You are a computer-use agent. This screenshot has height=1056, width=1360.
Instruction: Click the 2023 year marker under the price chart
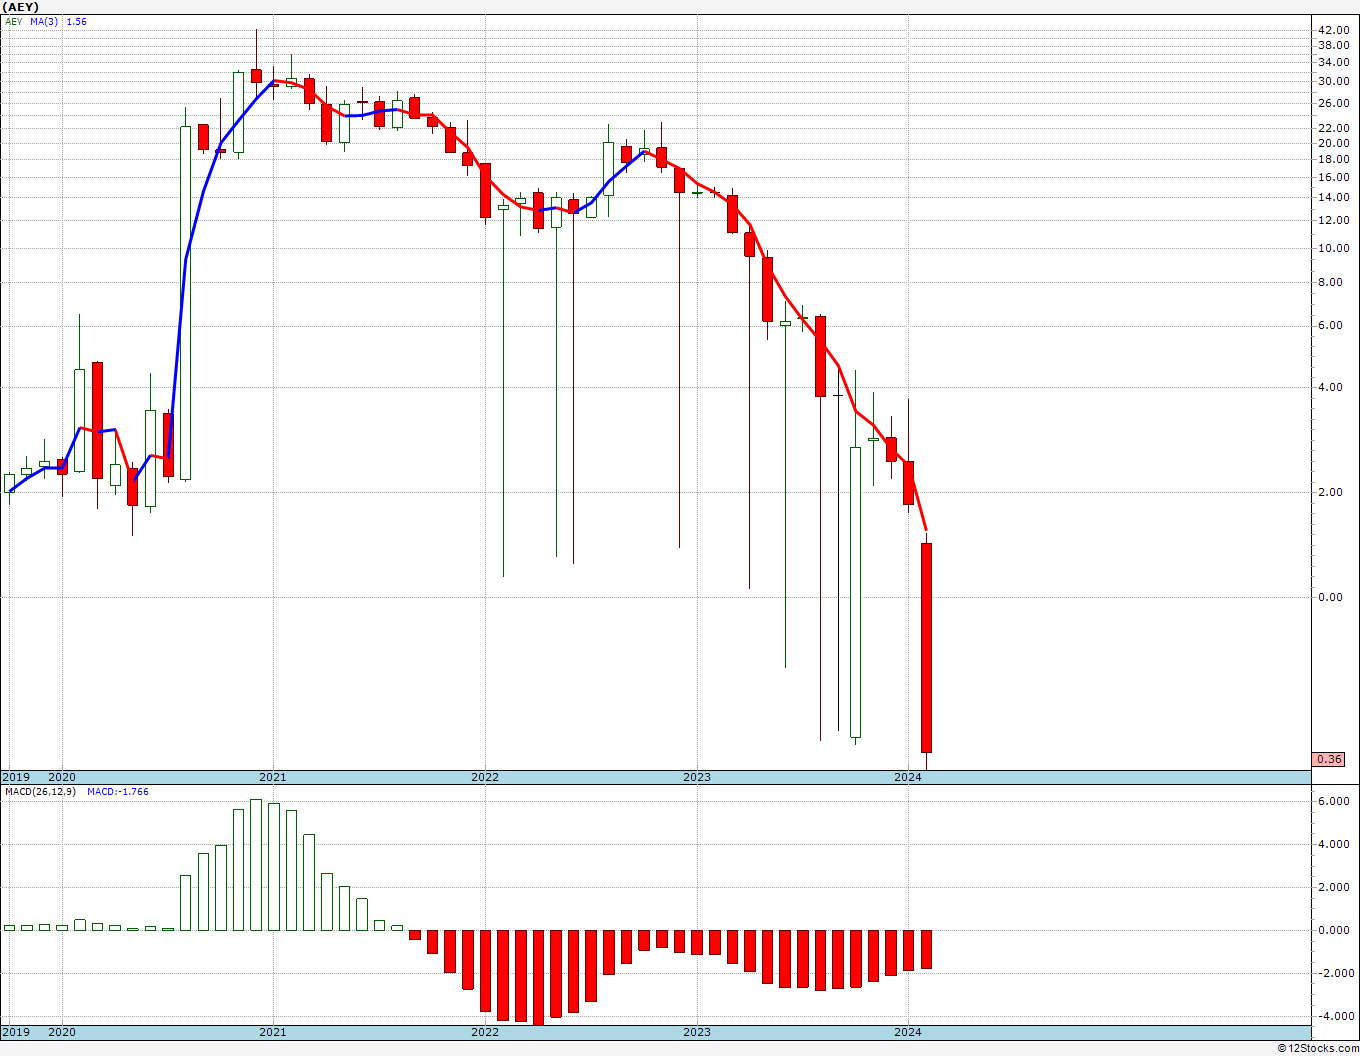(697, 777)
